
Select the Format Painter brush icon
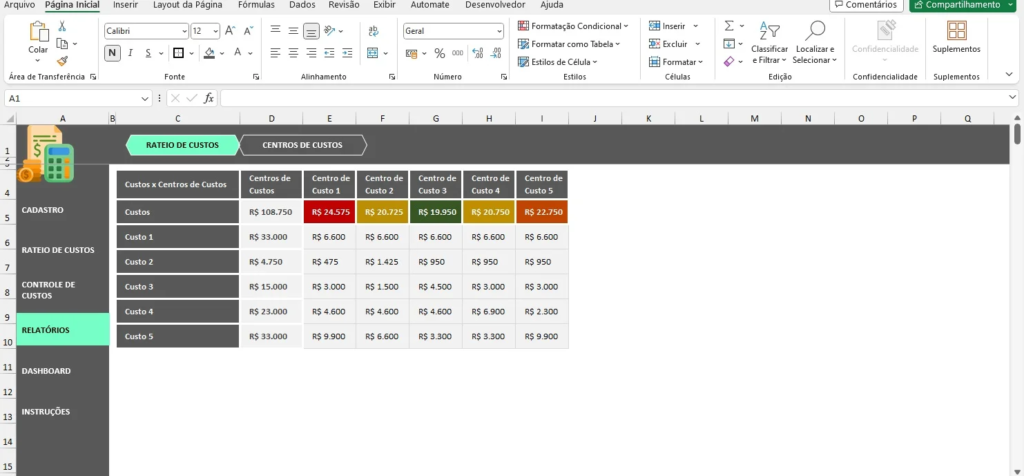(x=63, y=60)
